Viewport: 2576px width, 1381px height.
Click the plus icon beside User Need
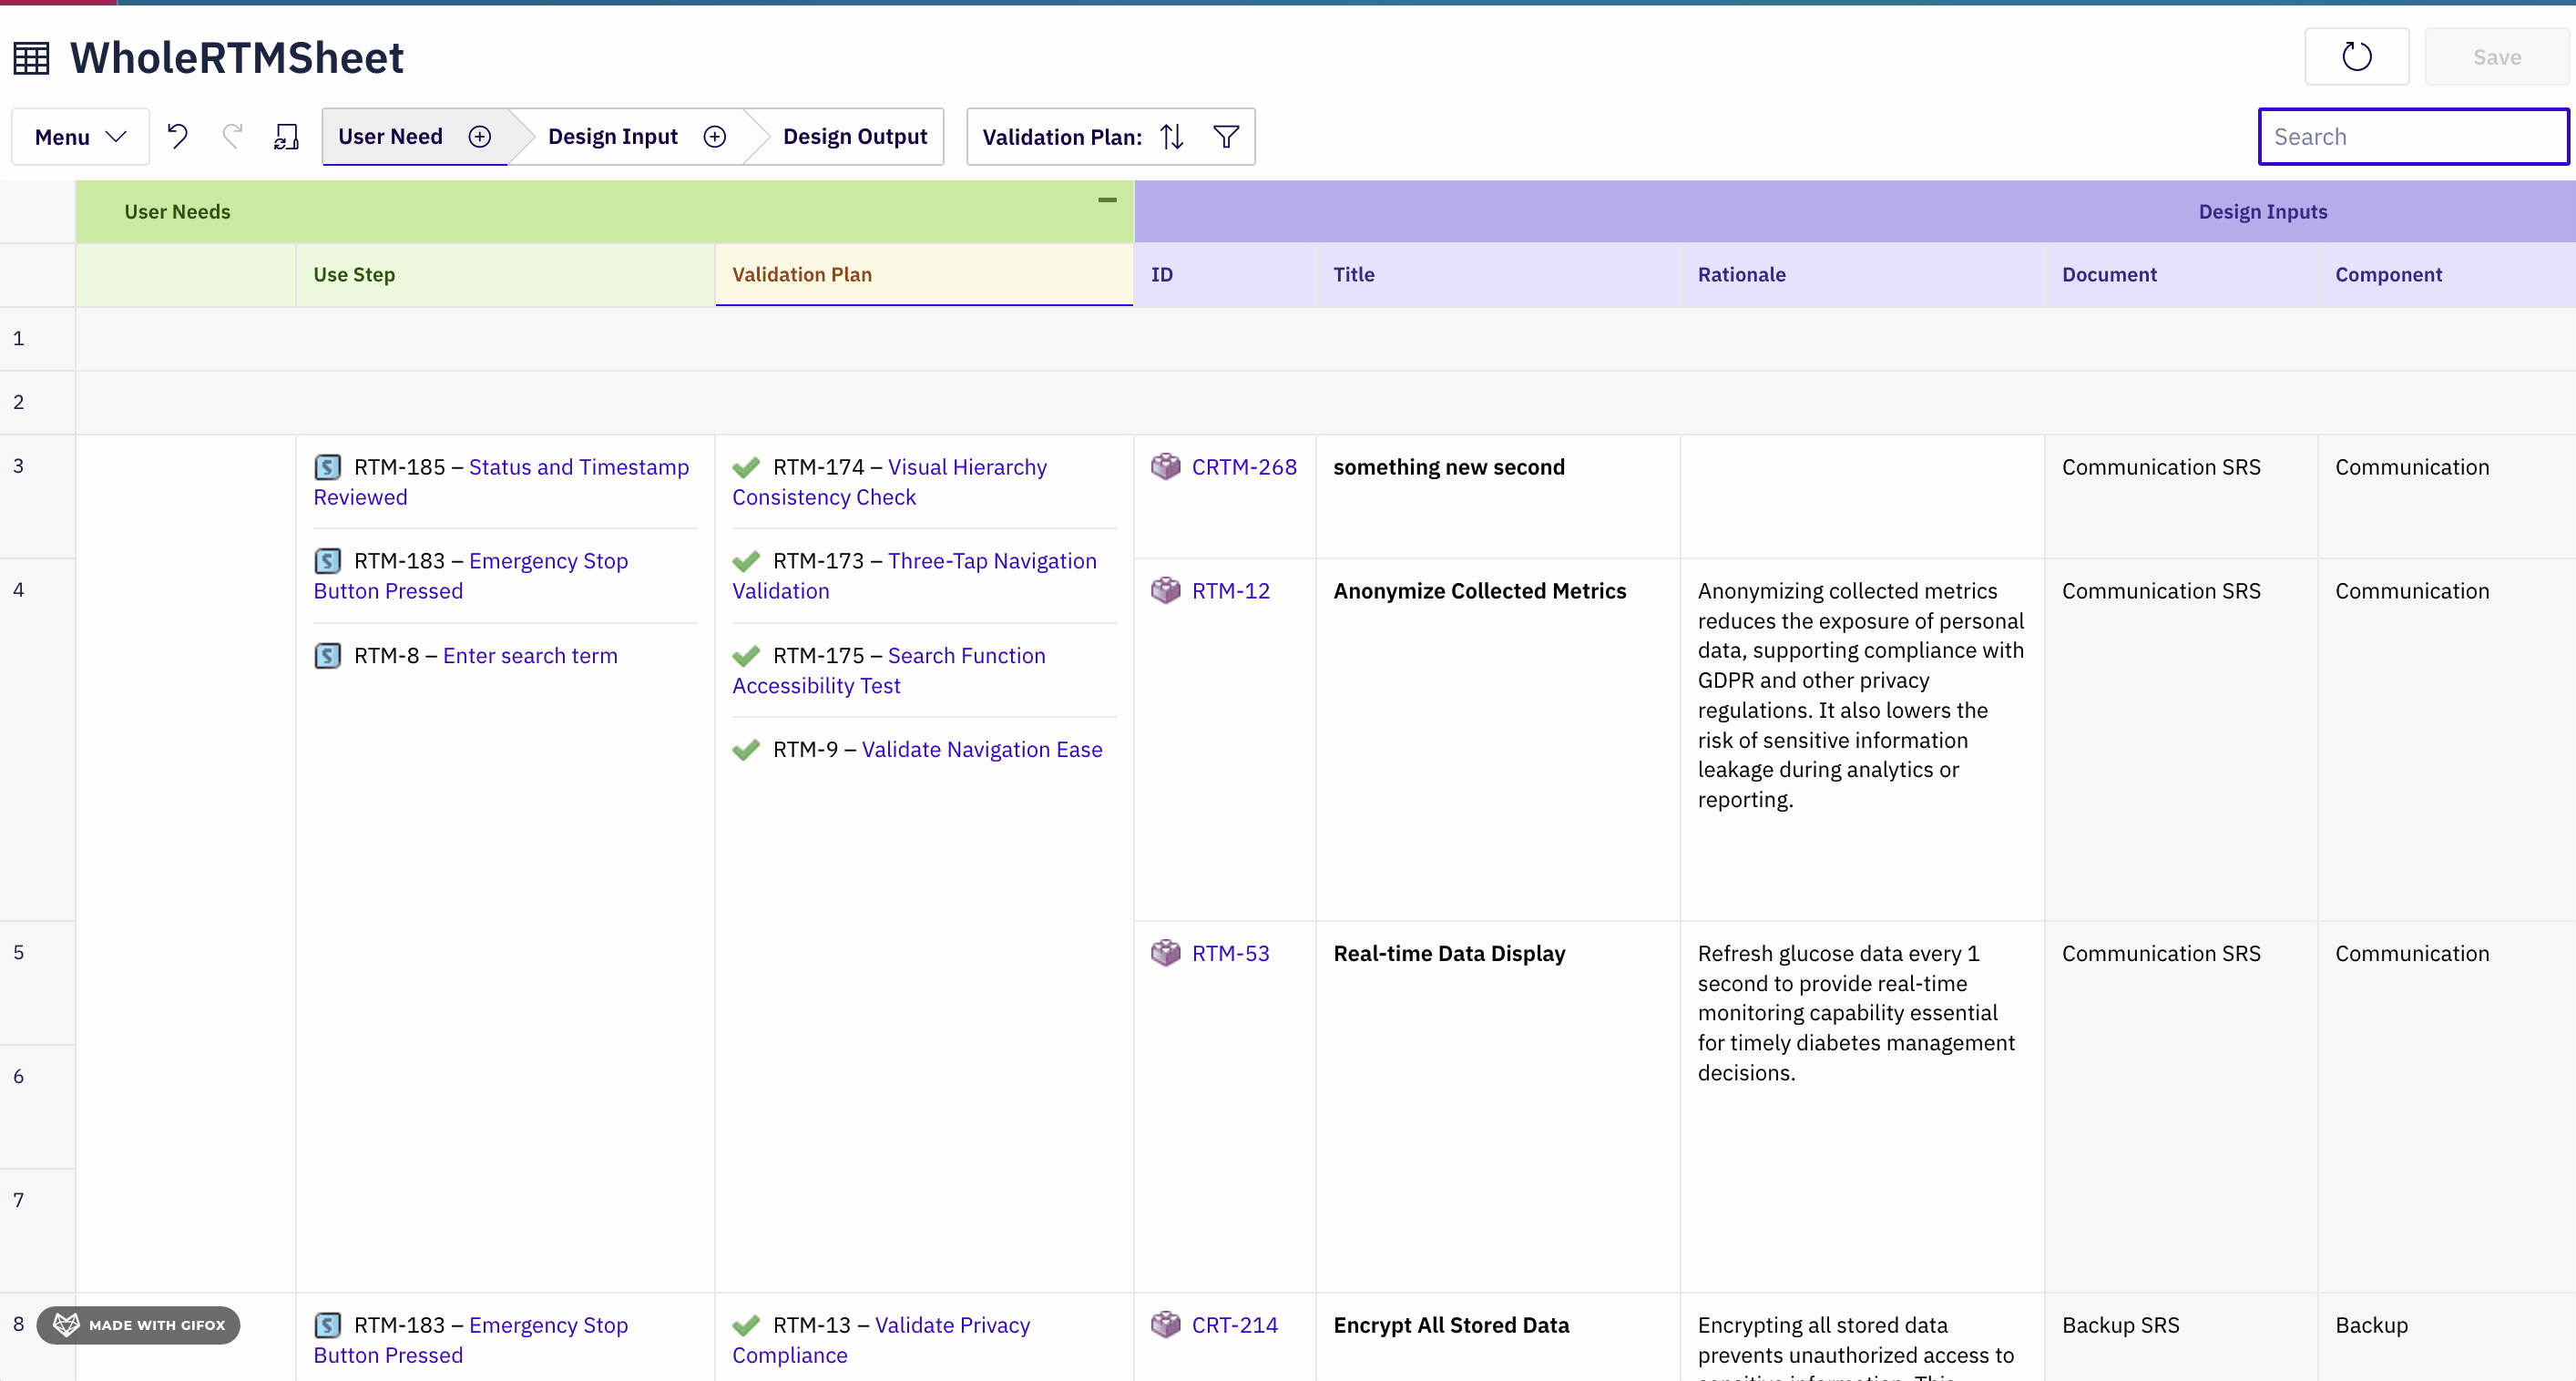pyautogui.click(x=480, y=136)
